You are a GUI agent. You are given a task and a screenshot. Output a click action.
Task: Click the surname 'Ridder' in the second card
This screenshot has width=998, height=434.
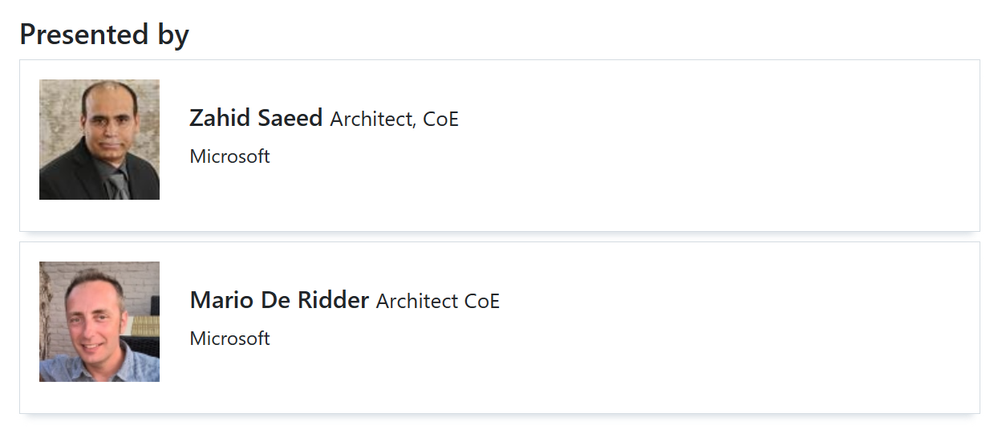pos(333,300)
